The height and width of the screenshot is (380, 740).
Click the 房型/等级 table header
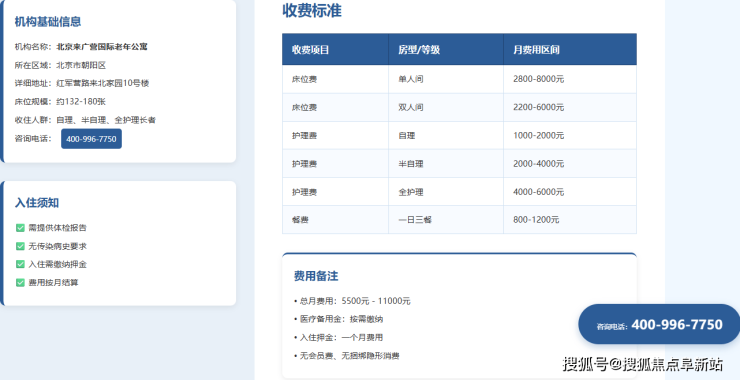[446, 50]
